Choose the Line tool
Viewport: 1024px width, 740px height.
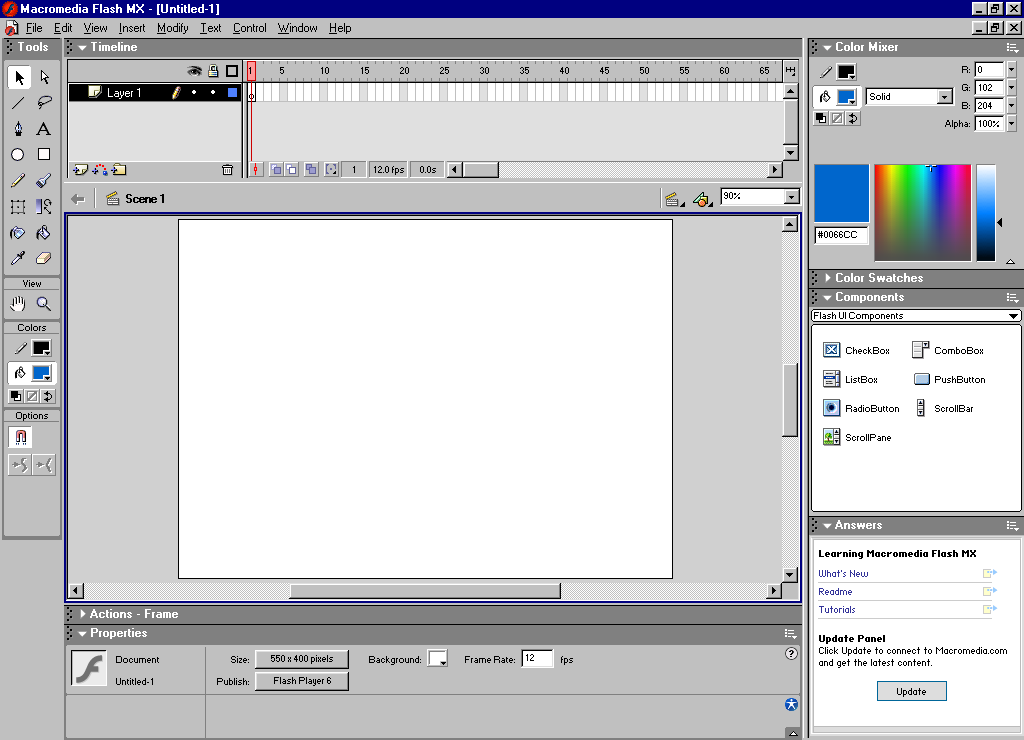coord(18,103)
